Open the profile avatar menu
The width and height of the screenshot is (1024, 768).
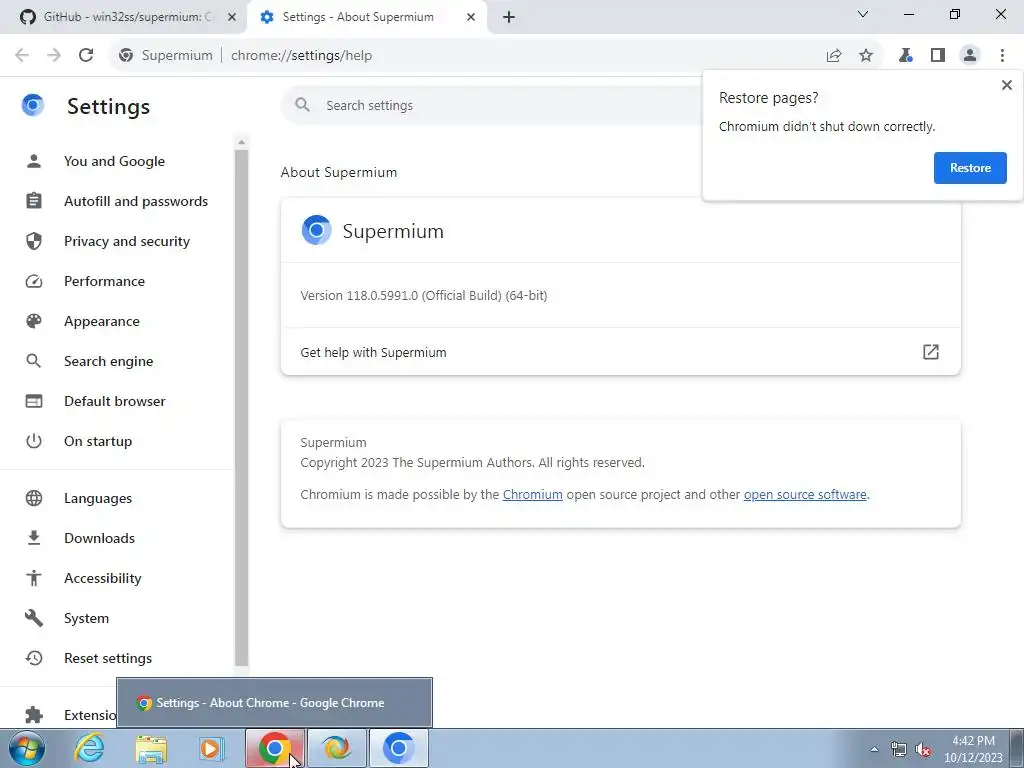[970, 56]
